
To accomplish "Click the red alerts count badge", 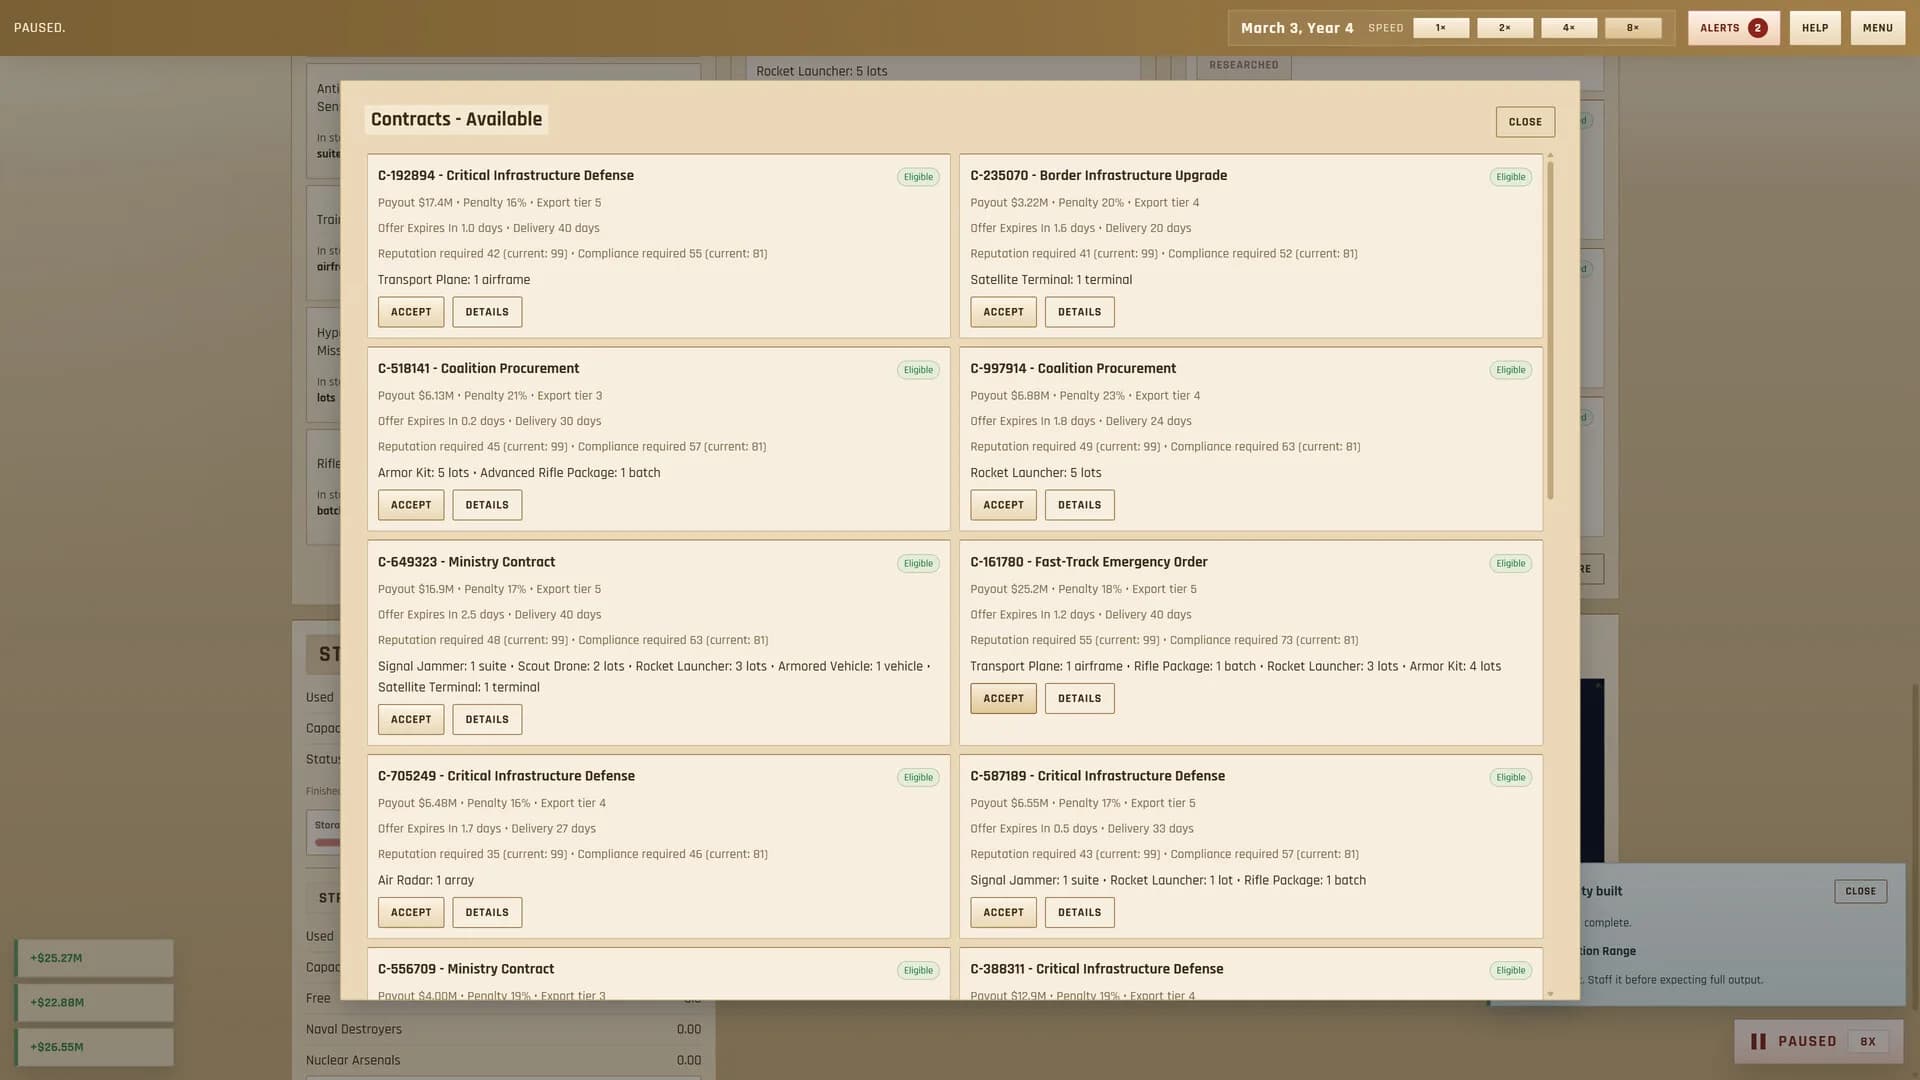I will tap(1757, 28).
